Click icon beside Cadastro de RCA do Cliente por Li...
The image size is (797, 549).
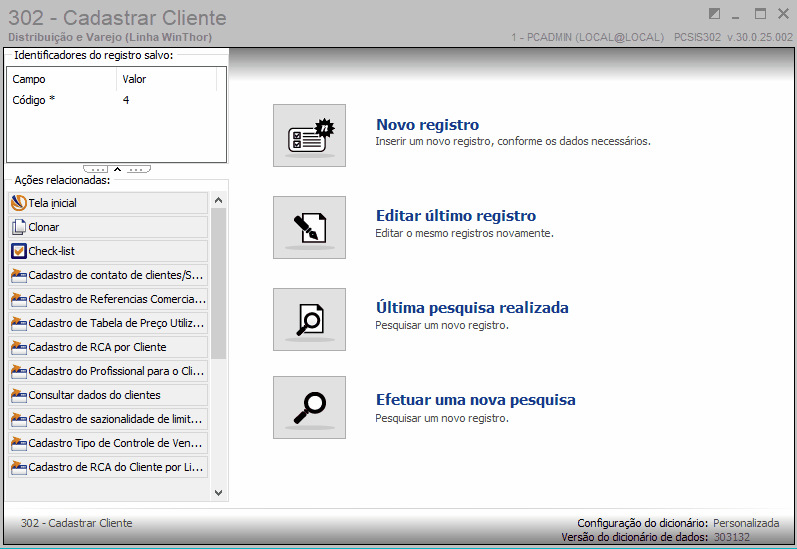coord(19,467)
